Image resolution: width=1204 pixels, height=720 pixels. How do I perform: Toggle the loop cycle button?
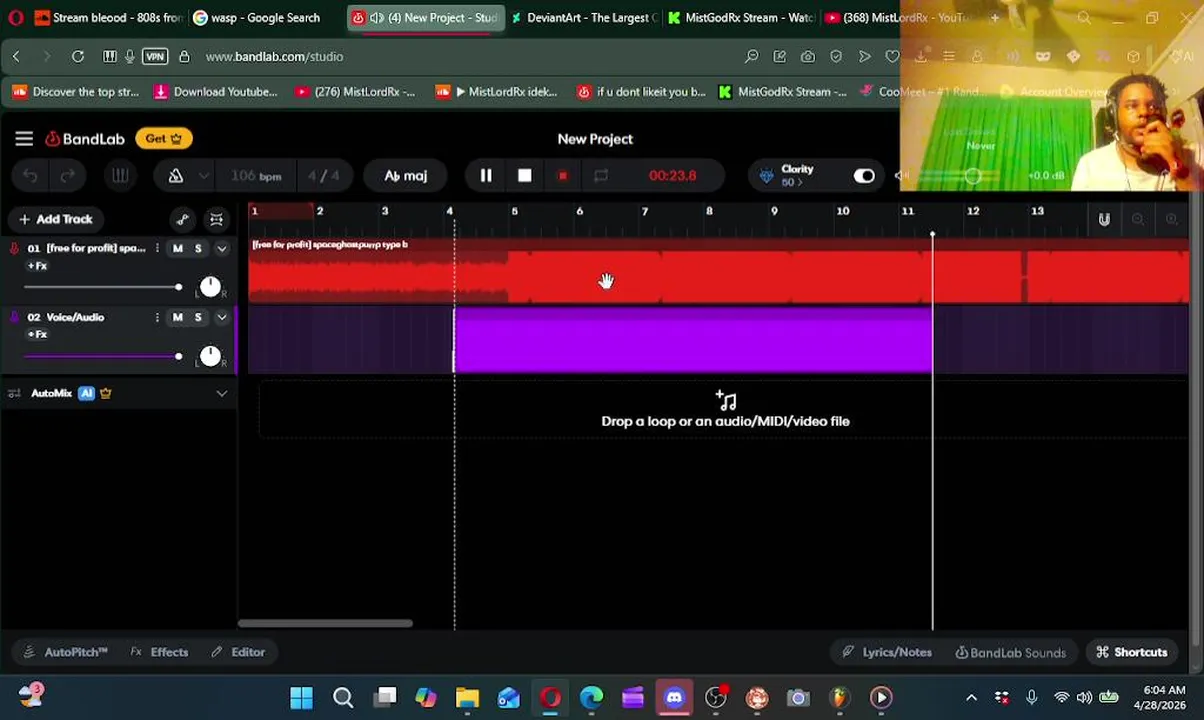coord(601,176)
